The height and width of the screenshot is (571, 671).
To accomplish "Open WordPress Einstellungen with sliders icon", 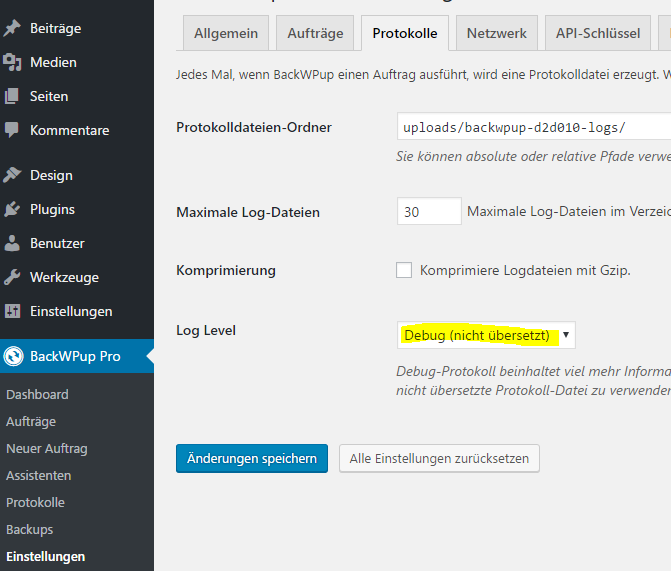I will pos(77,311).
